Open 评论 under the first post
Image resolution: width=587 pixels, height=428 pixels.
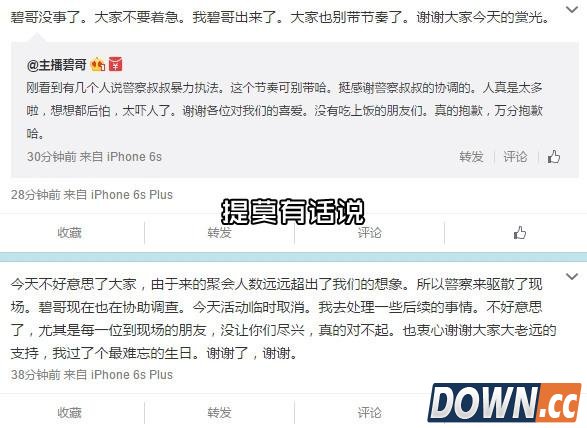(x=369, y=233)
